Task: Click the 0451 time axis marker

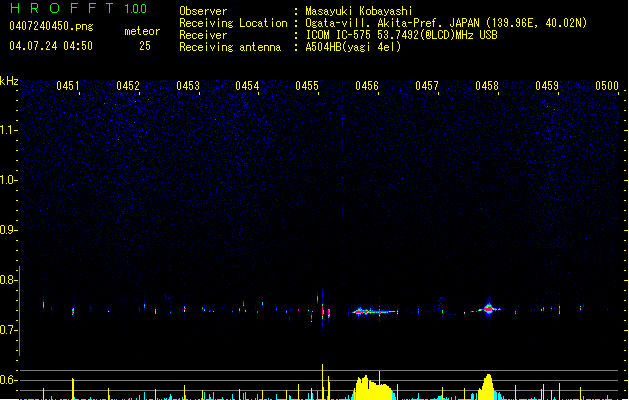Action: pos(68,86)
